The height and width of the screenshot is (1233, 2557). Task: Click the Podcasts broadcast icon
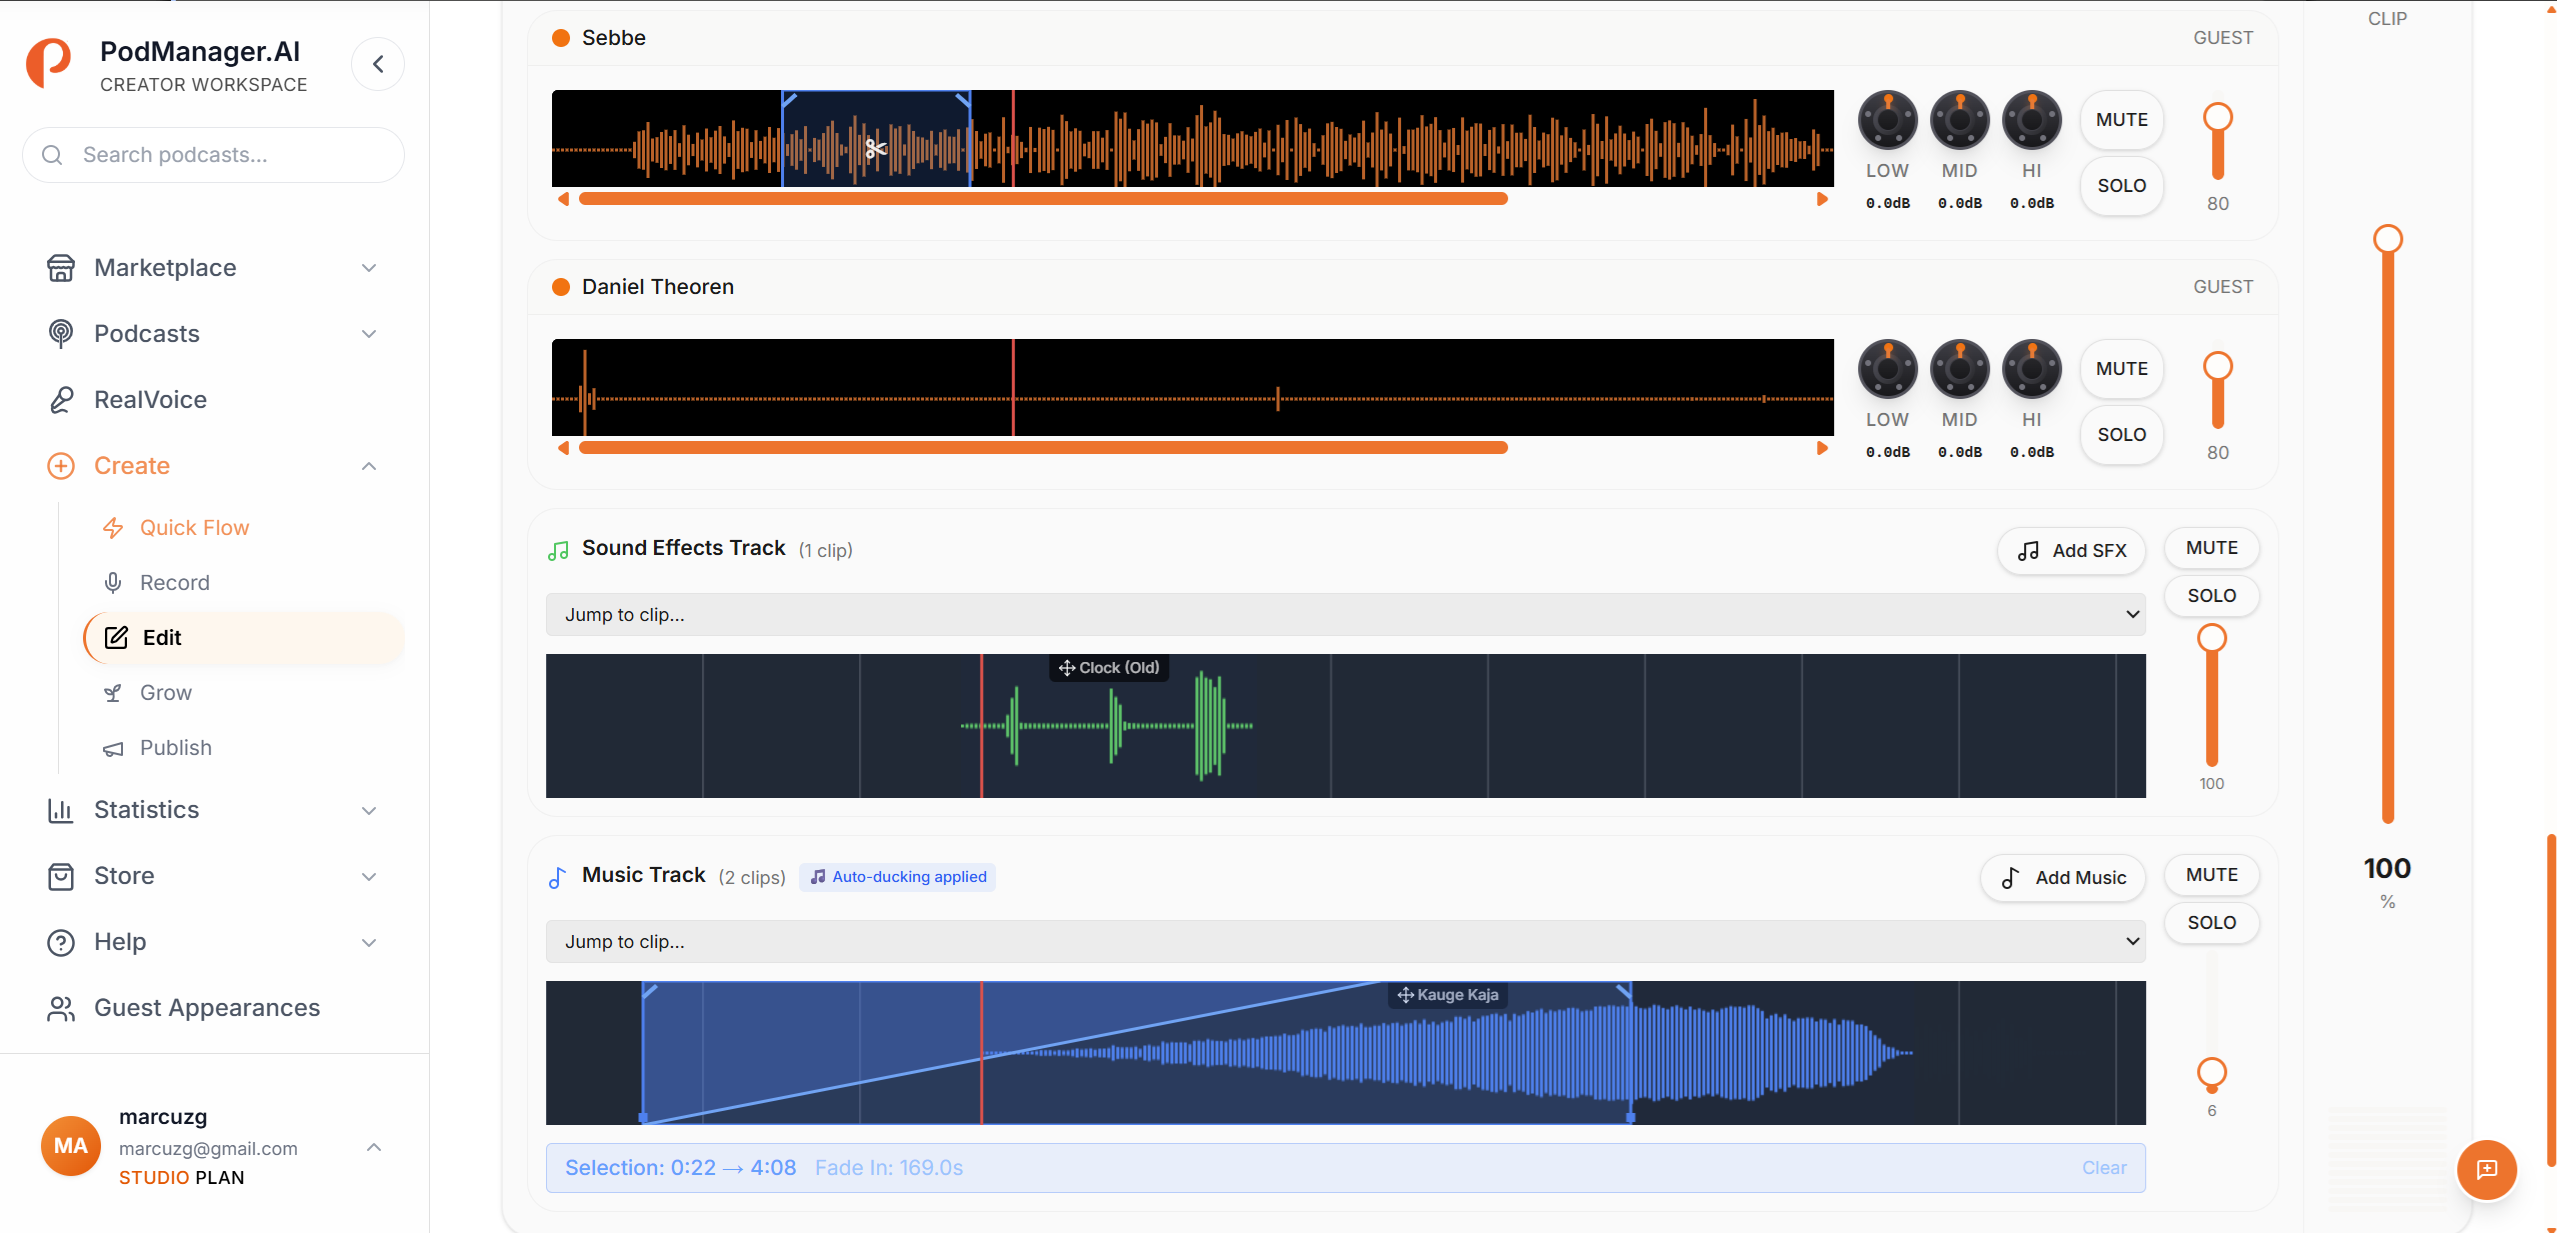tap(61, 334)
